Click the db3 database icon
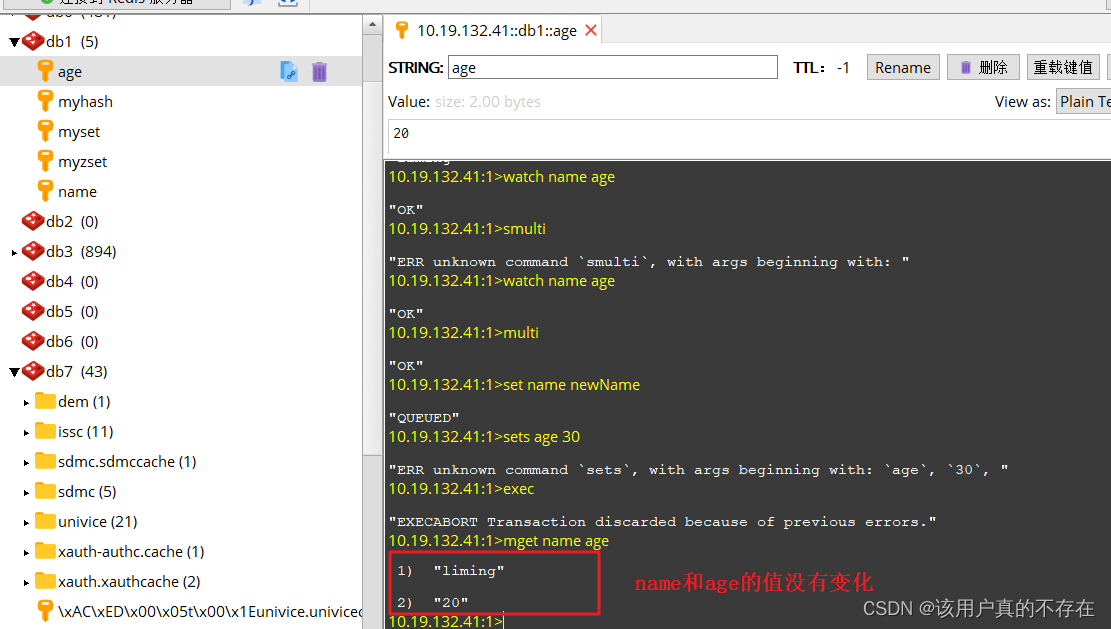 [x=33, y=251]
